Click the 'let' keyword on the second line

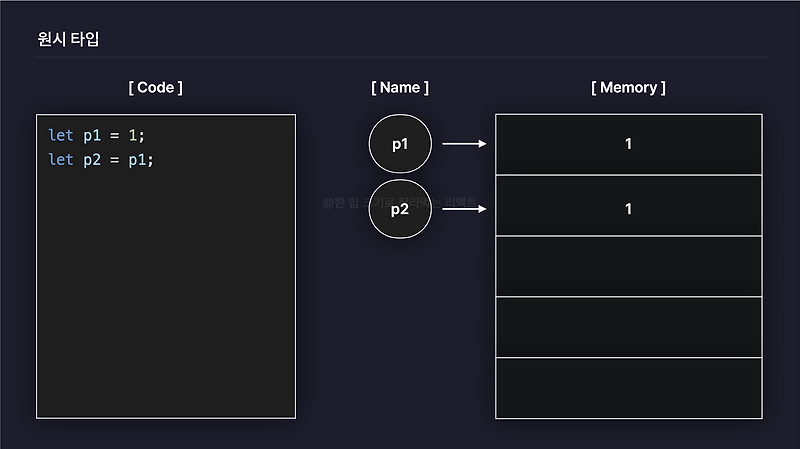coord(60,159)
